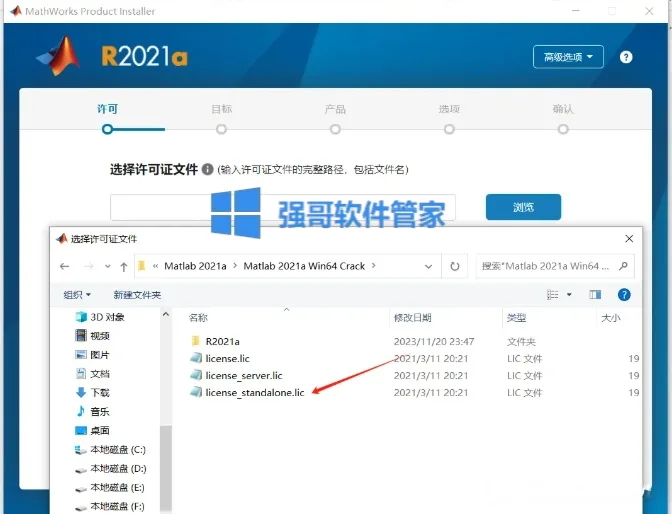Select the 选项 step tab
Image resolution: width=672 pixels, height=514 pixels.
point(449,109)
